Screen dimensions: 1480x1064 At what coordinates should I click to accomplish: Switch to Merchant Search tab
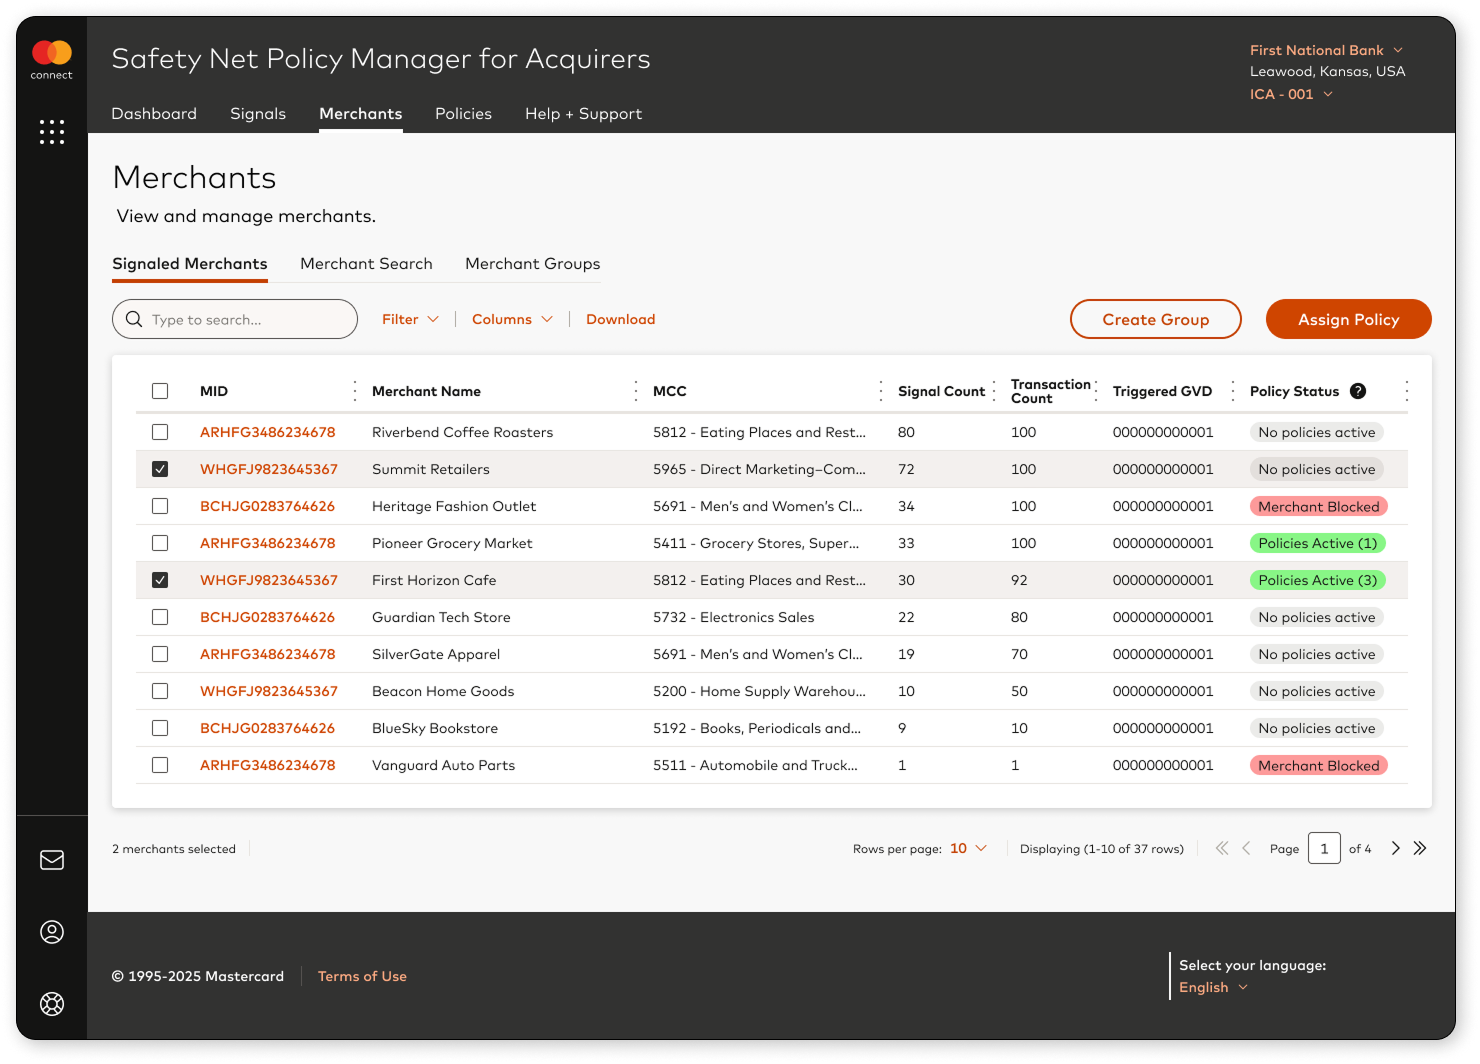point(366,264)
